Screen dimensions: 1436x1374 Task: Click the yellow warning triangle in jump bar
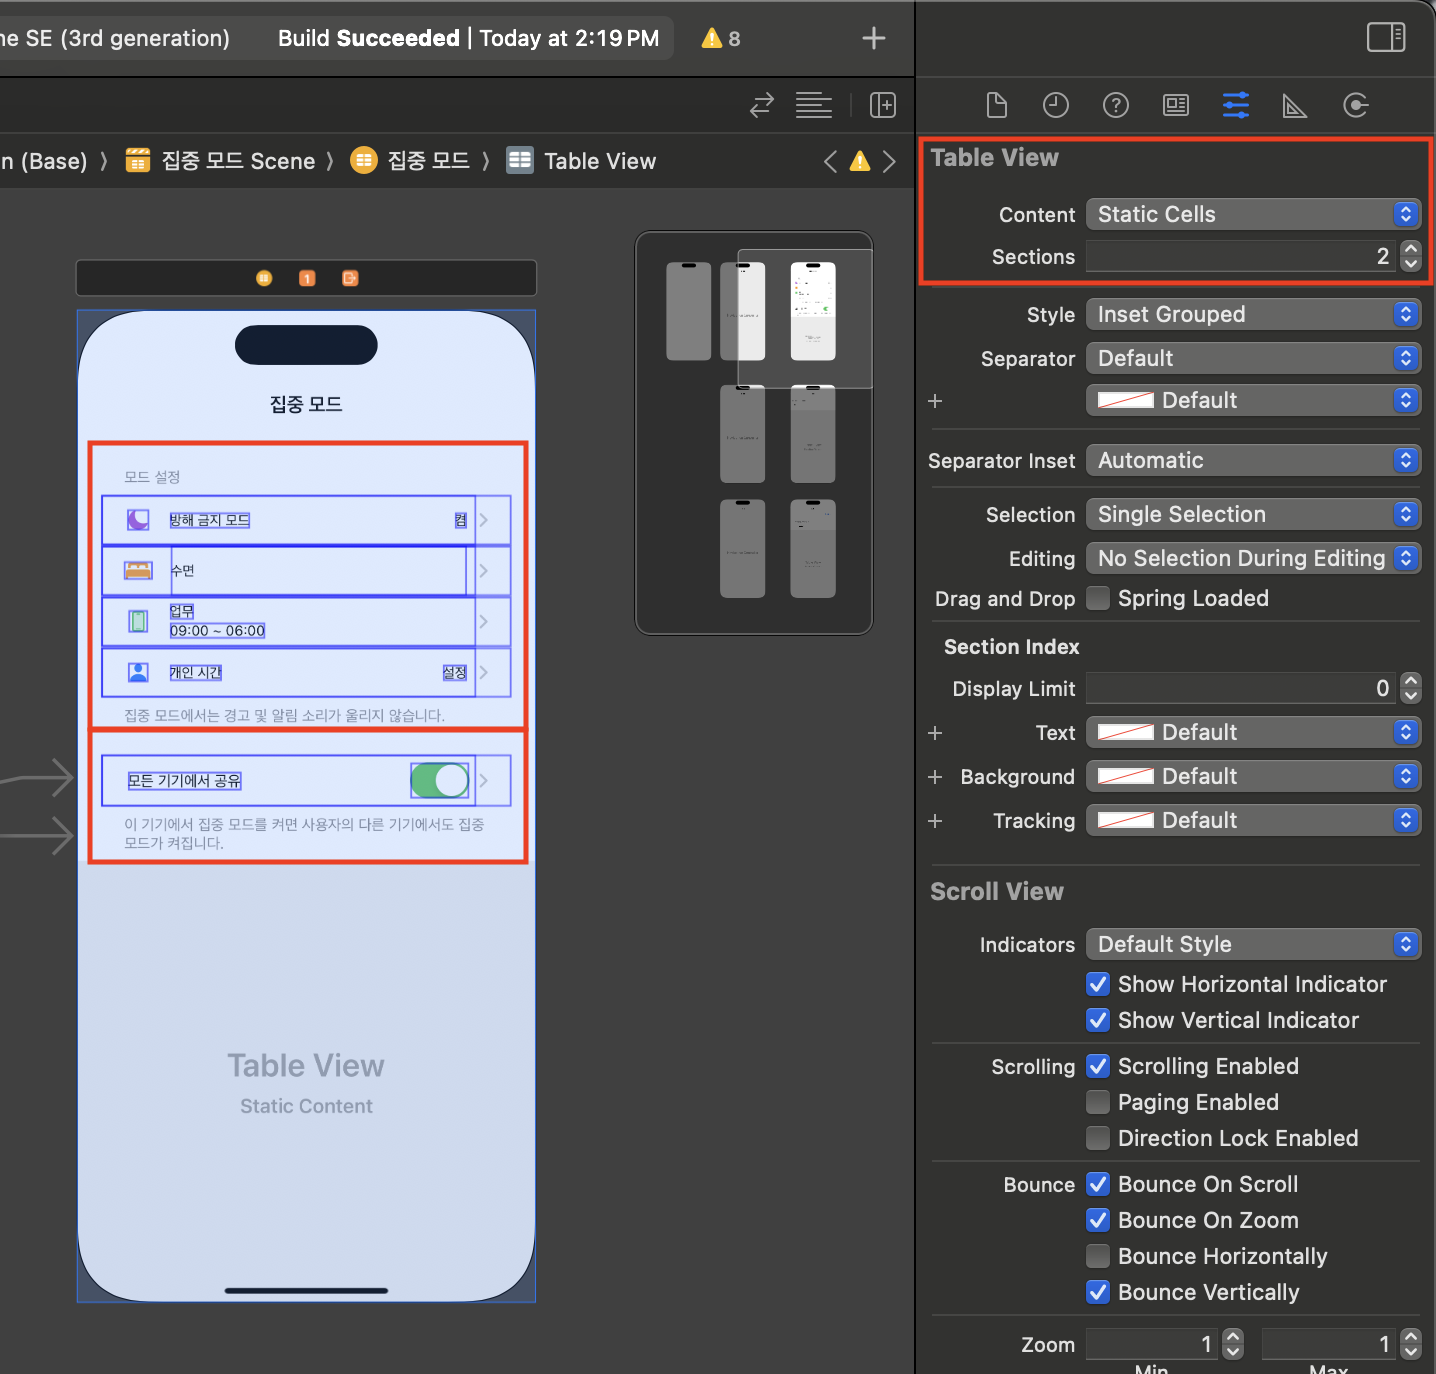[x=860, y=161]
